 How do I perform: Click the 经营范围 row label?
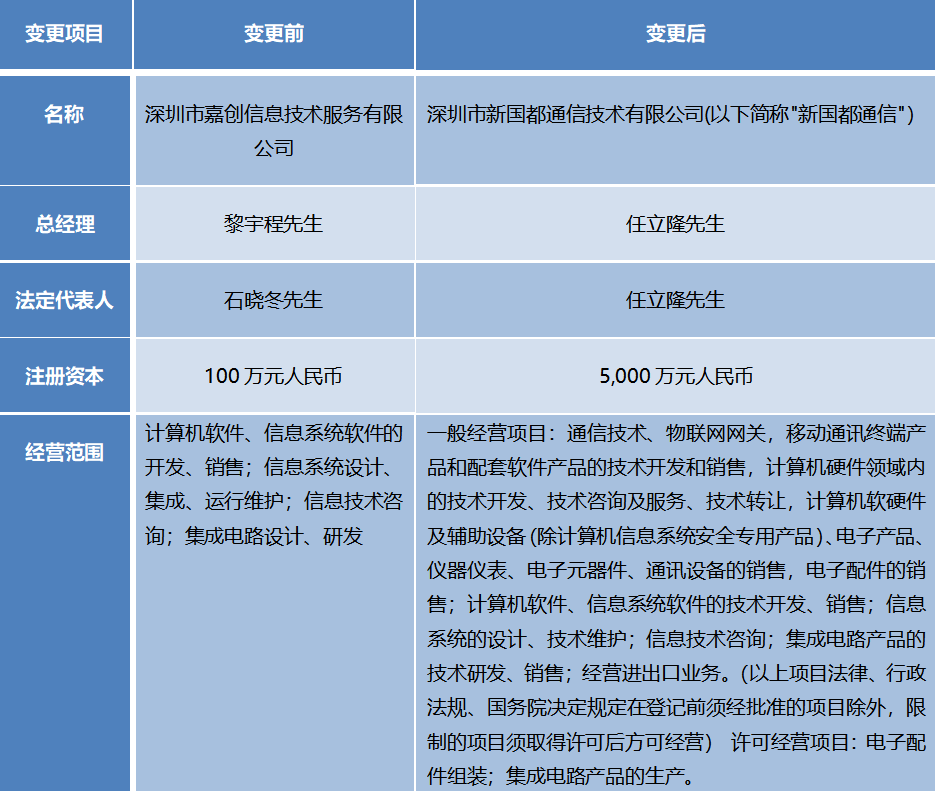64,603
